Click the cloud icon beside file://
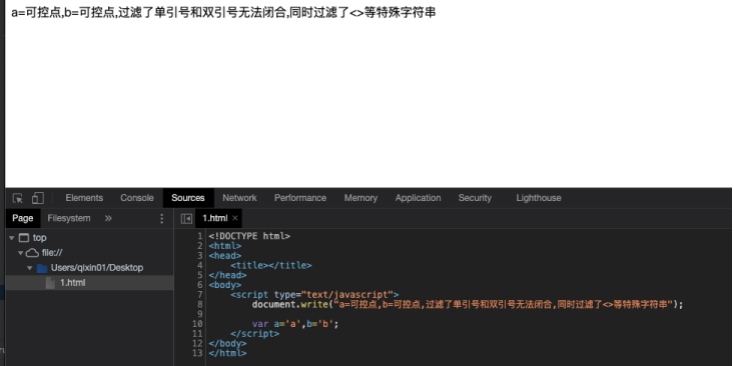The width and height of the screenshot is (734, 366). 32,253
